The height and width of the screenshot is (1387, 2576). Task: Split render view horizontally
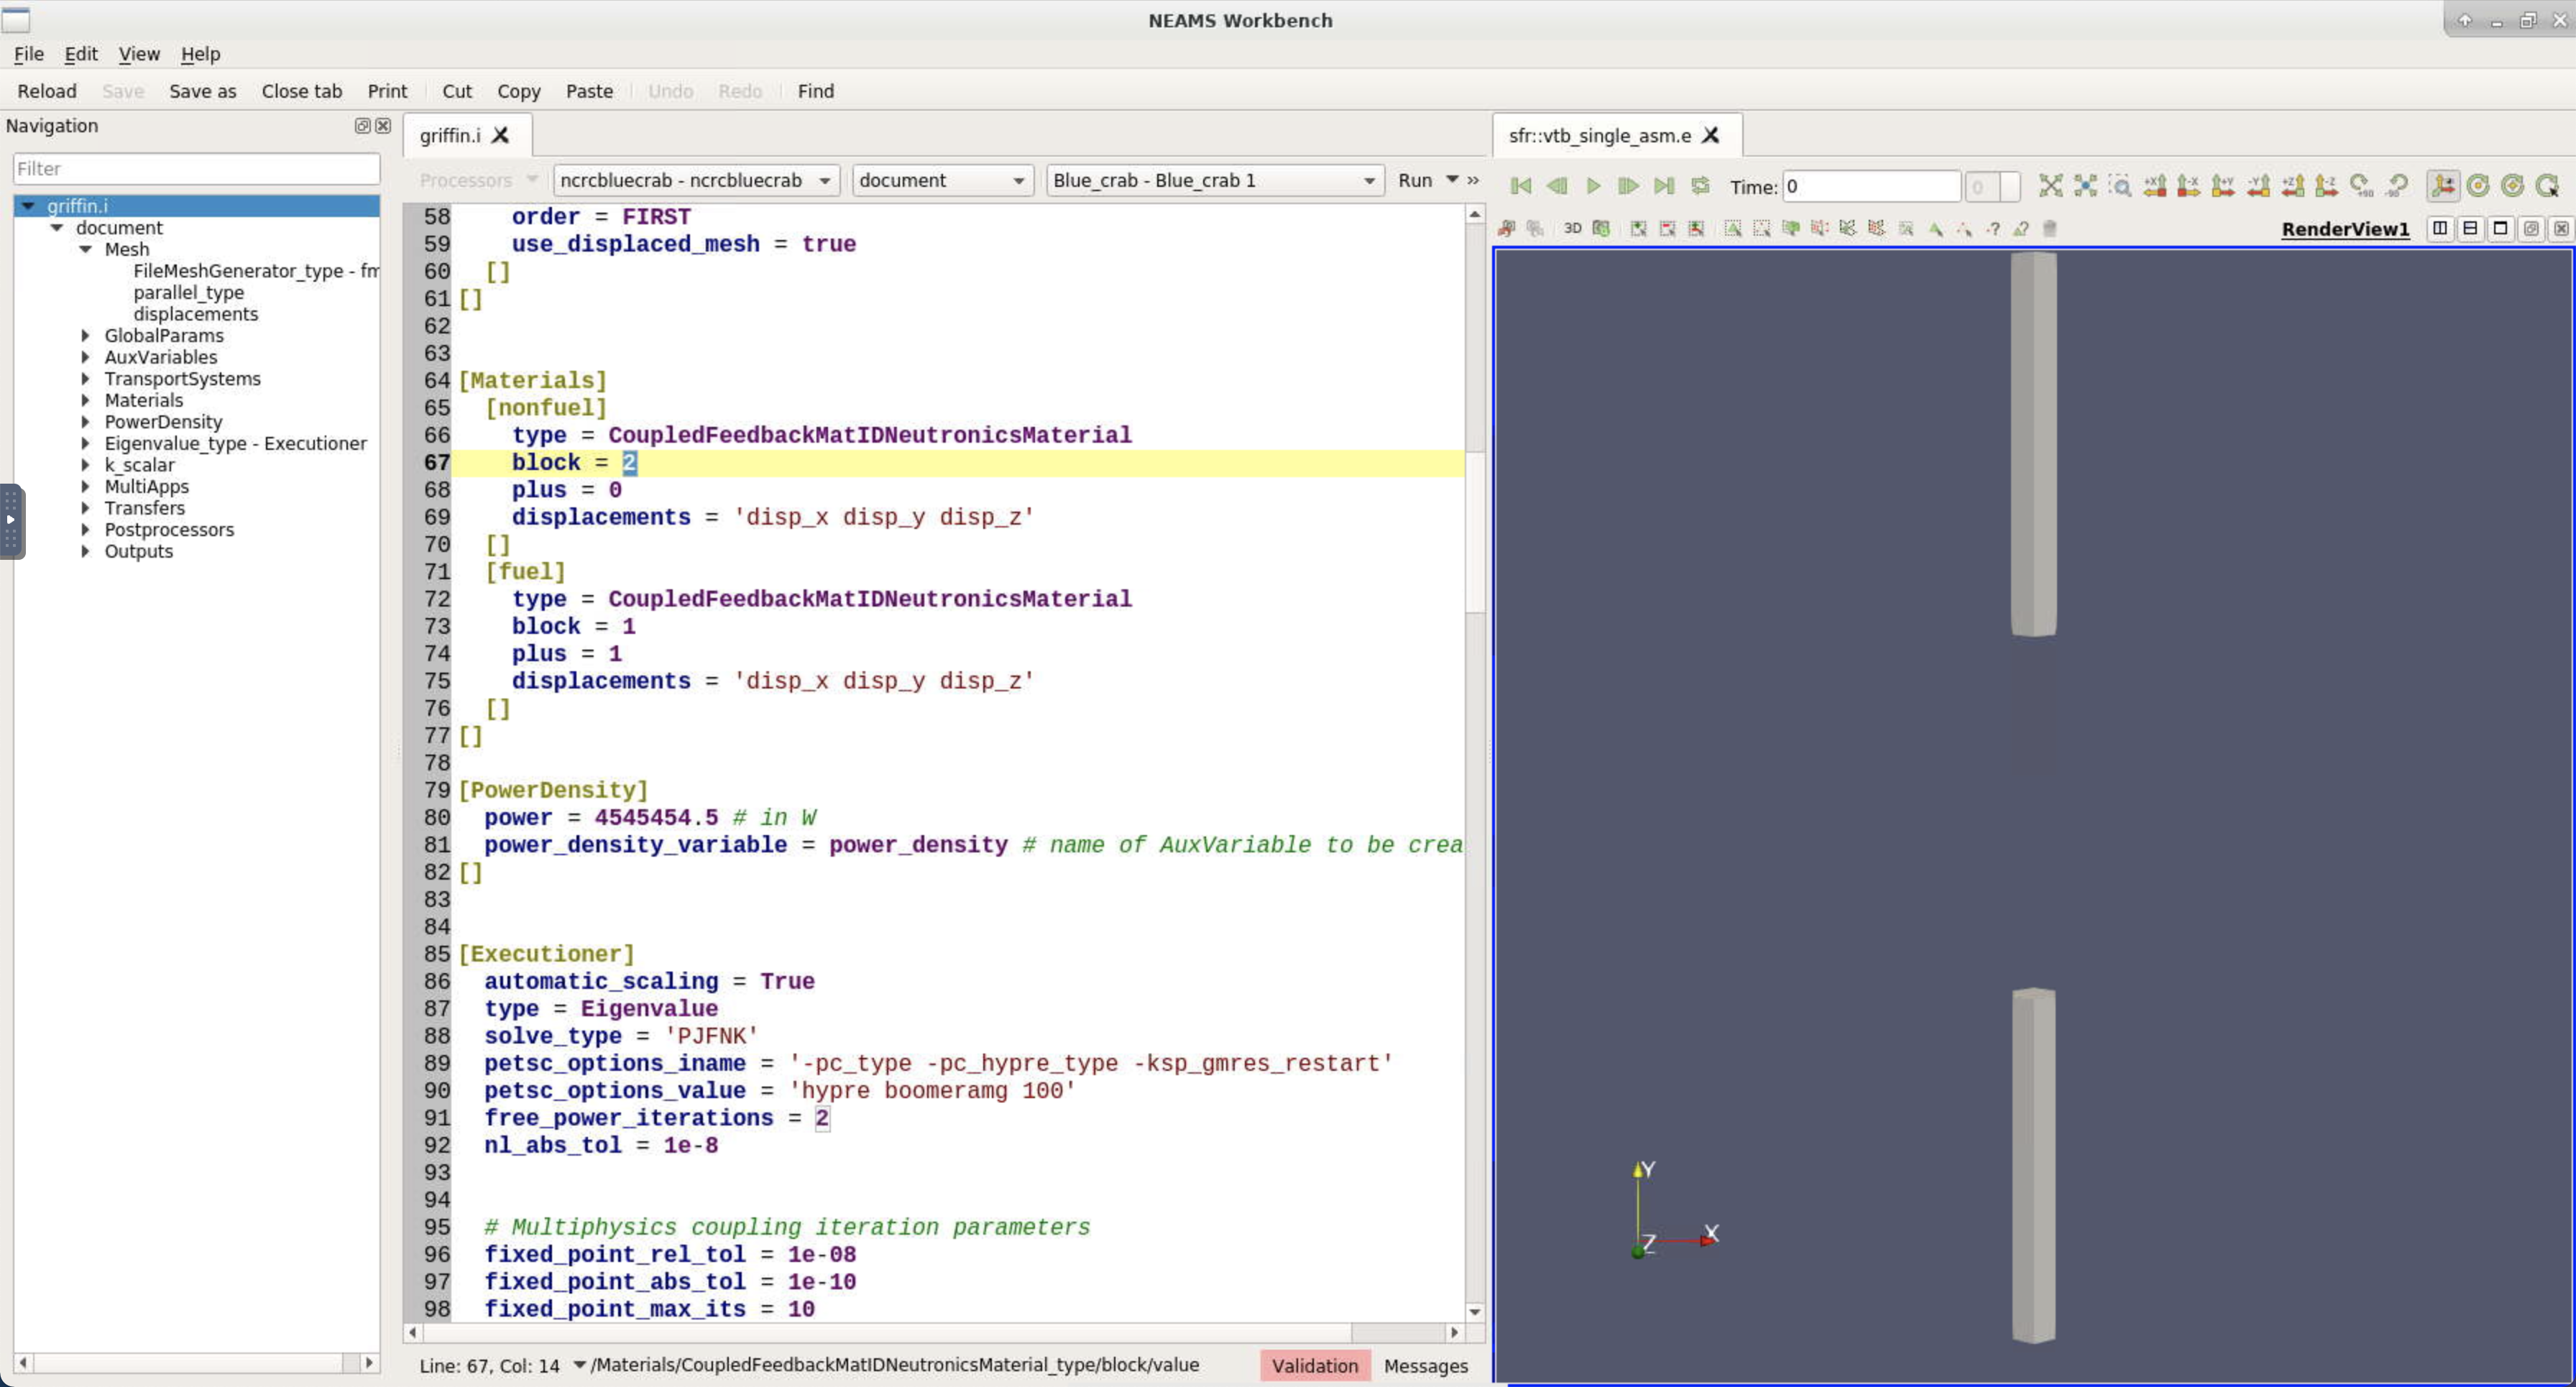(x=2440, y=229)
